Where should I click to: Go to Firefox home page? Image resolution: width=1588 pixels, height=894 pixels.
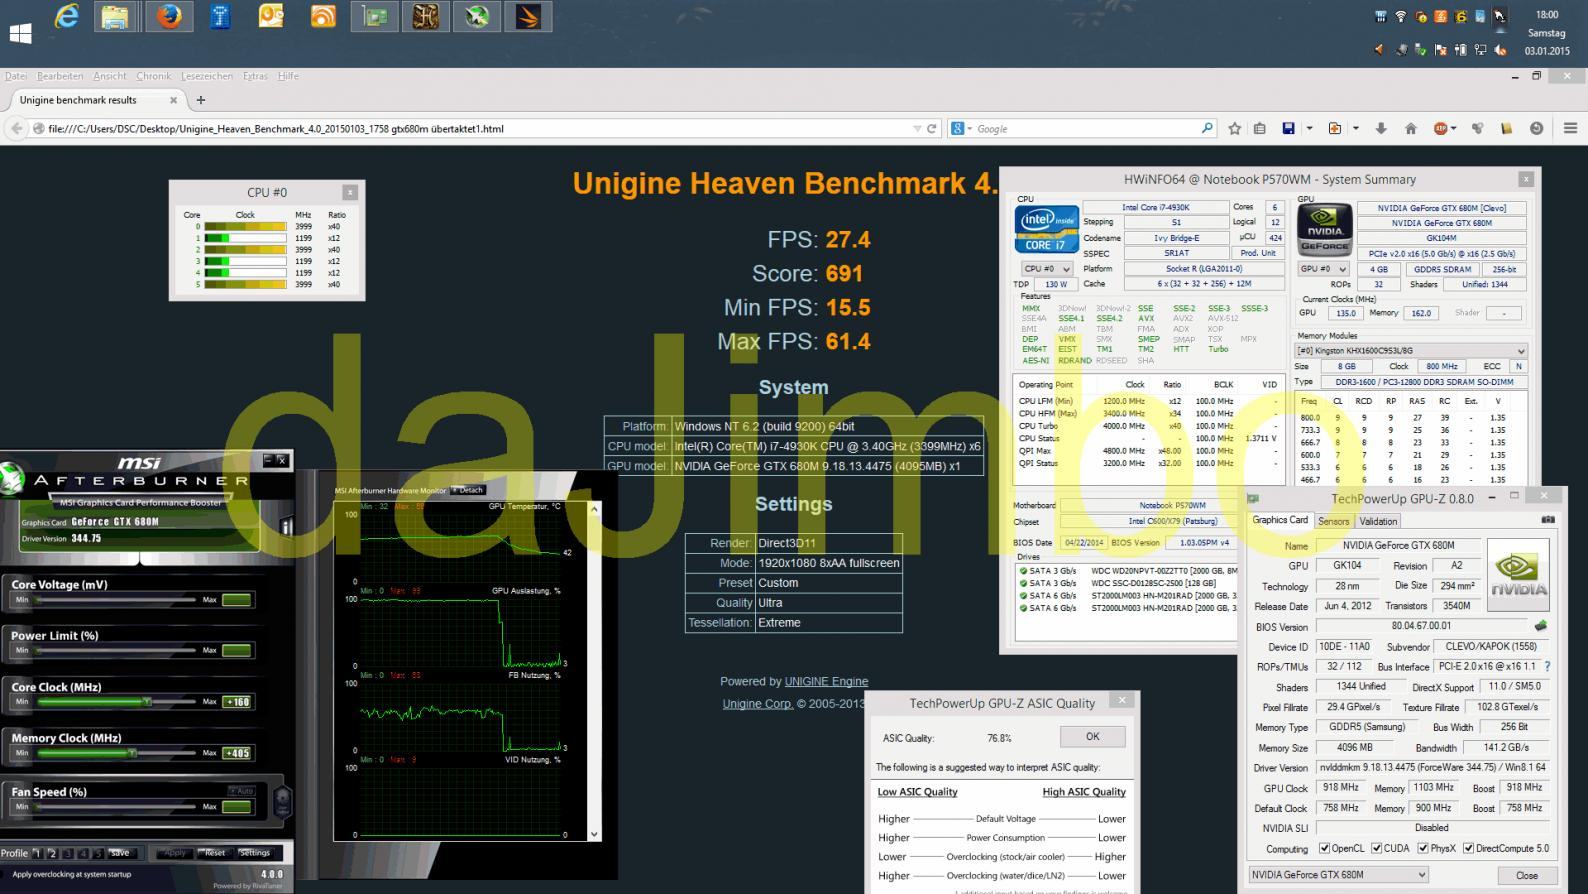click(1411, 128)
